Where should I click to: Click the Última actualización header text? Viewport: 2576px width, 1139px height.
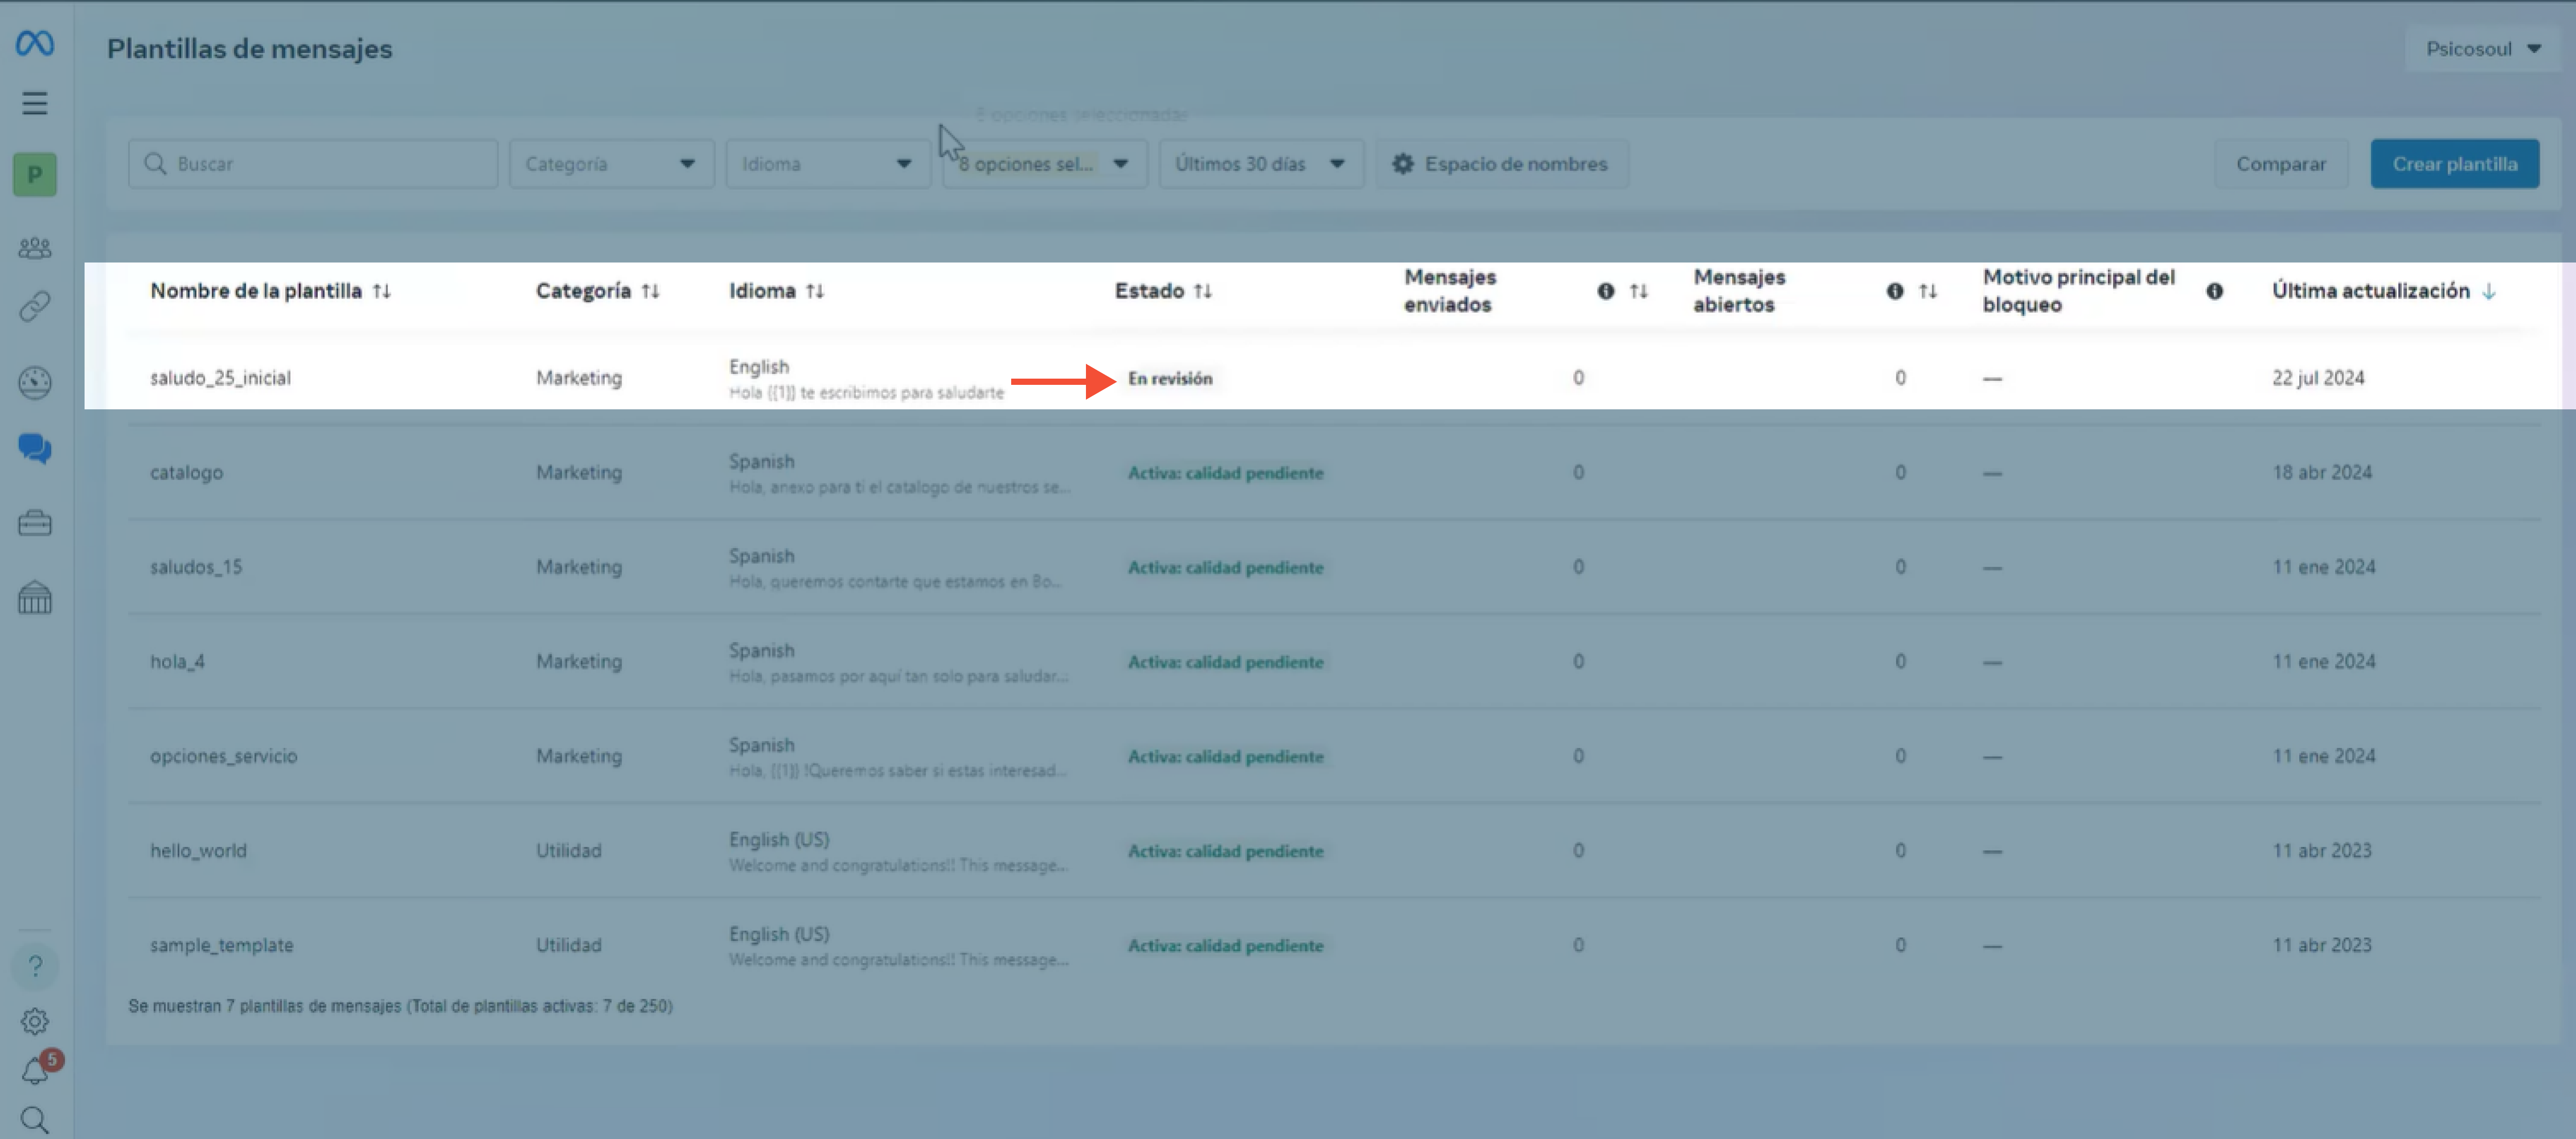[2370, 291]
